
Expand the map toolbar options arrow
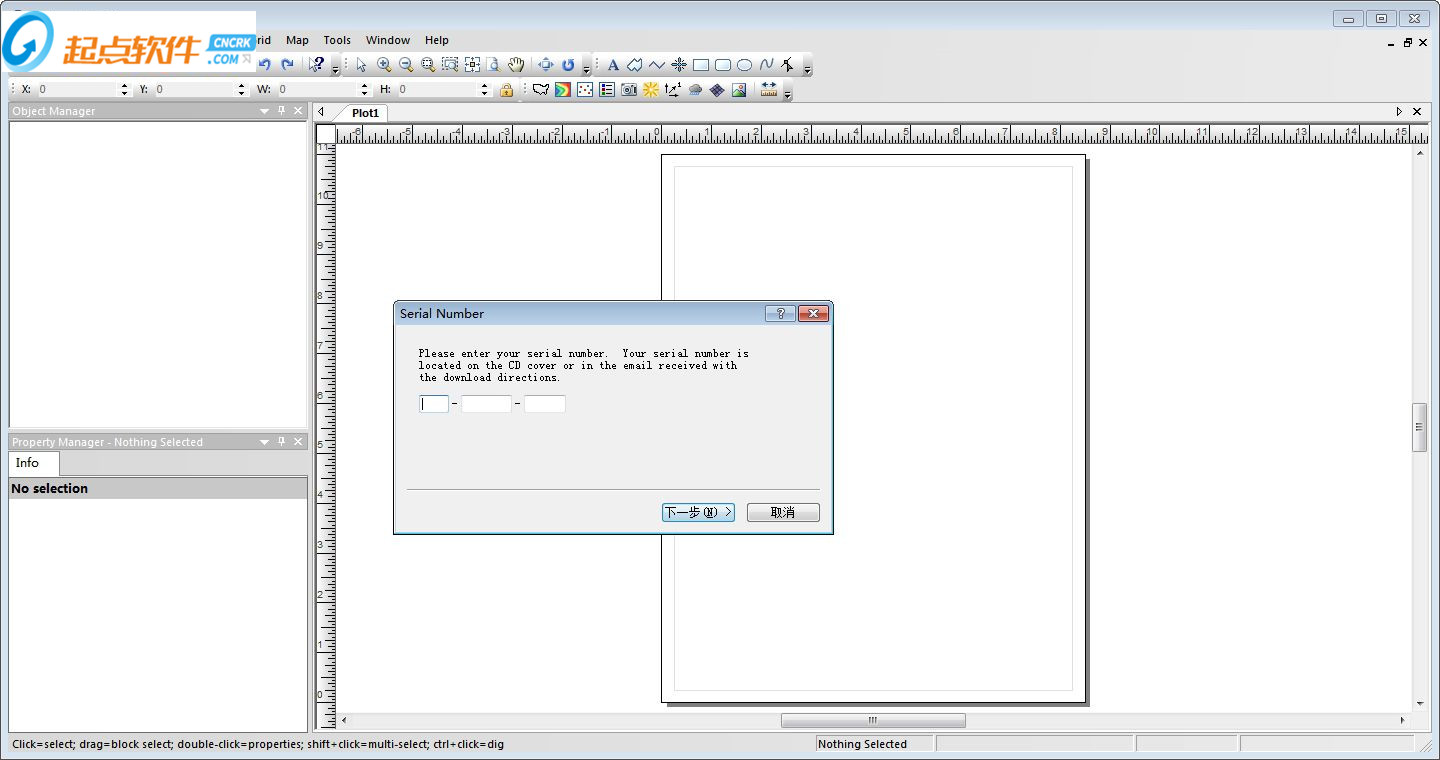click(788, 92)
